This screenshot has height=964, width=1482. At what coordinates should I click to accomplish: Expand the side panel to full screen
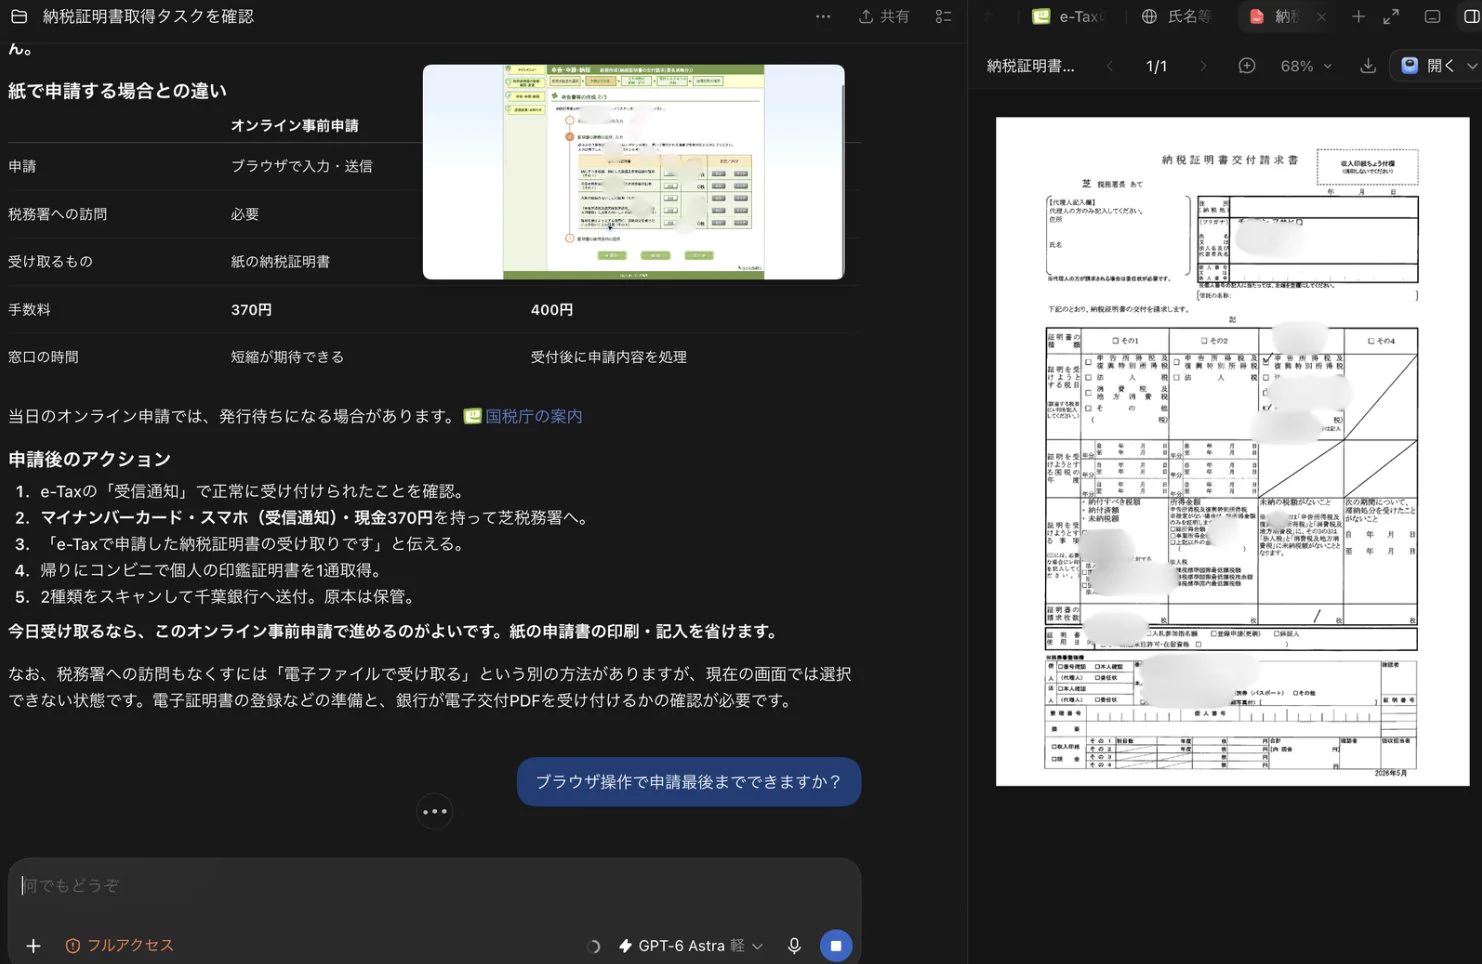[x=1391, y=16]
